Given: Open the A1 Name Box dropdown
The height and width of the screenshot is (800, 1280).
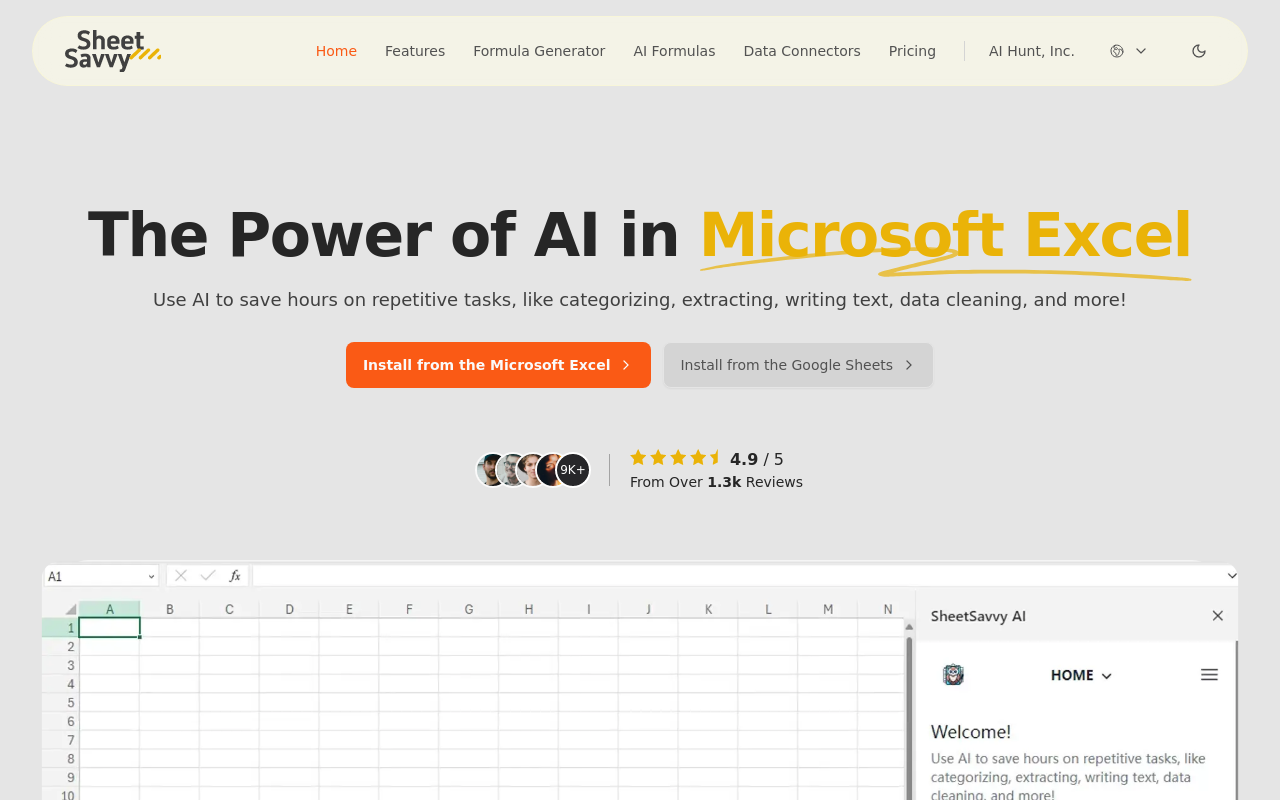Looking at the screenshot, I should pyautogui.click(x=152, y=576).
